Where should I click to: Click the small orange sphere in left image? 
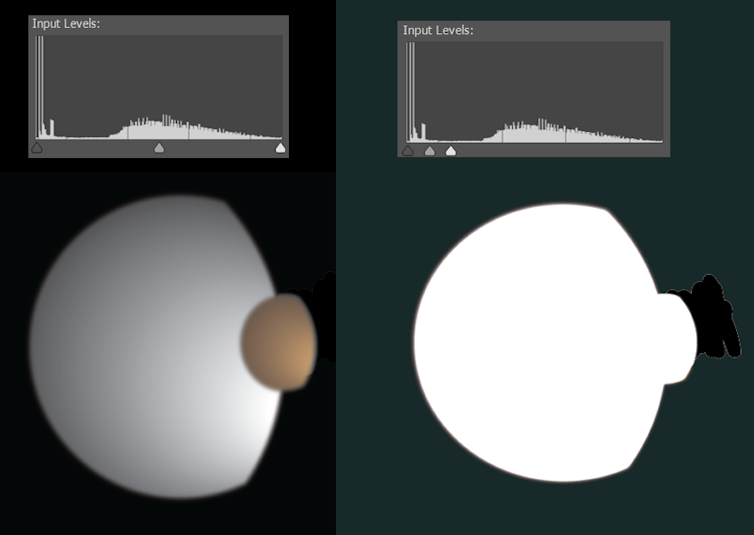point(279,342)
